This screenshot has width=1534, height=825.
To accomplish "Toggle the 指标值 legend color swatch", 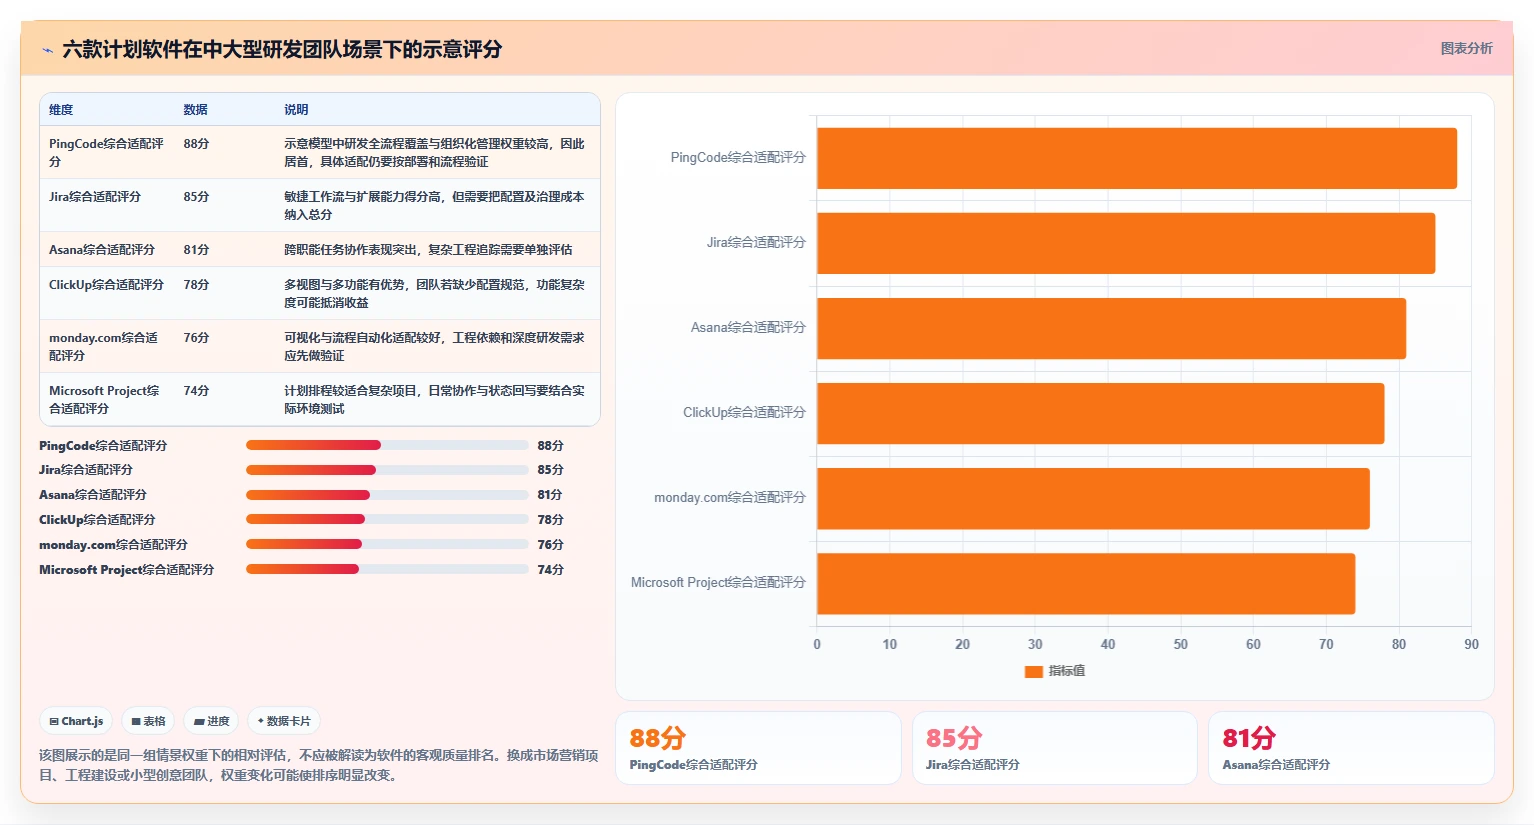I will pos(1034,671).
